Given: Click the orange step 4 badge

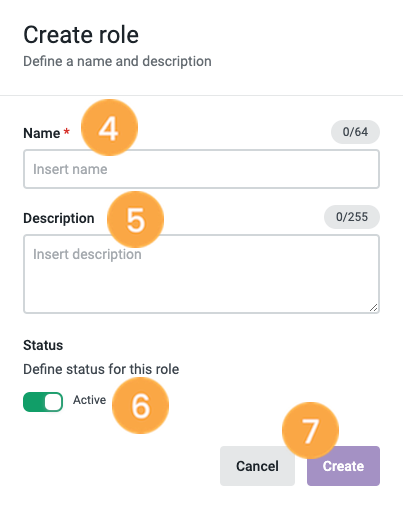Looking at the screenshot, I should pyautogui.click(x=109, y=128).
